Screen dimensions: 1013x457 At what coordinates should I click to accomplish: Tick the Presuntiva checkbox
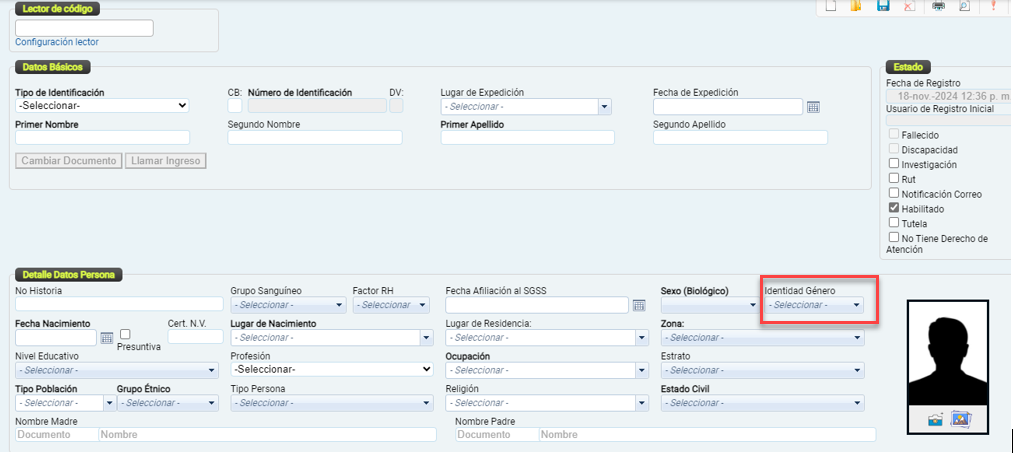coord(125,334)
